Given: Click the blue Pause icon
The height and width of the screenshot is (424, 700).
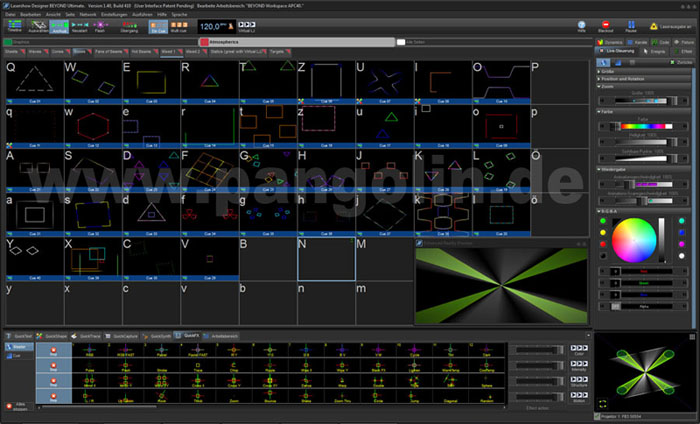Looking at the screenshot, I should [x=631, y=26].
